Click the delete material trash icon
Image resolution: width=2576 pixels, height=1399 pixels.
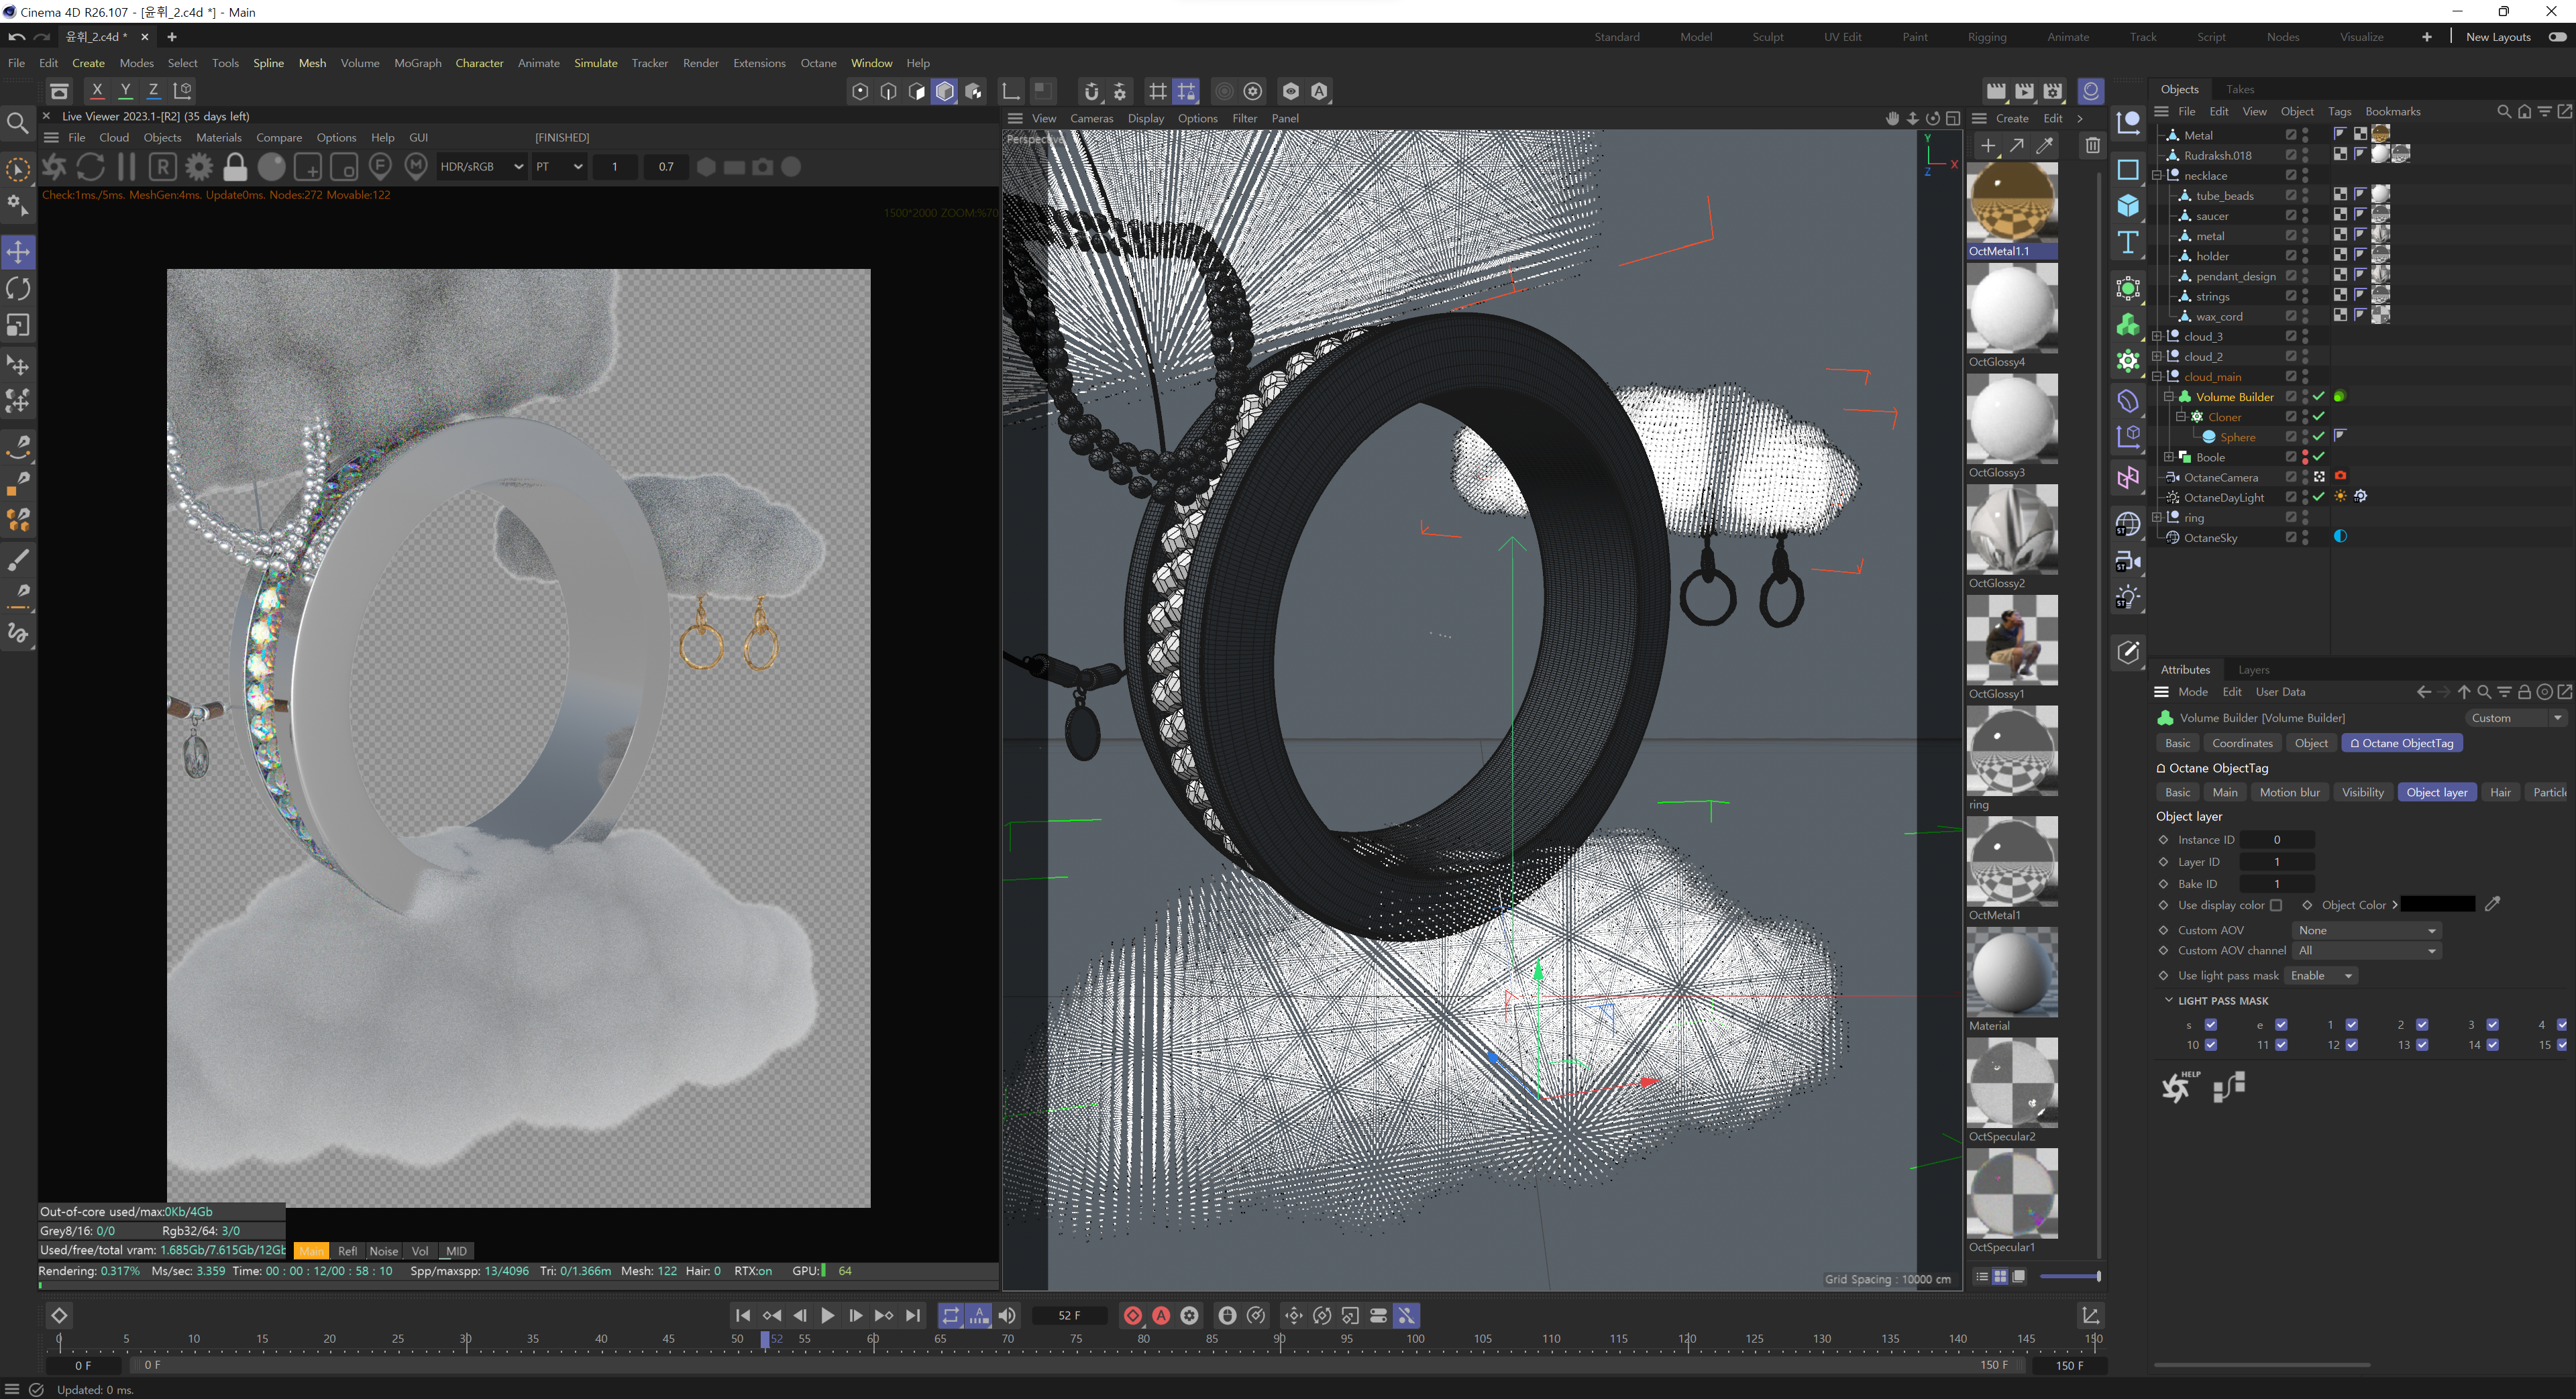click(2093, 146)
